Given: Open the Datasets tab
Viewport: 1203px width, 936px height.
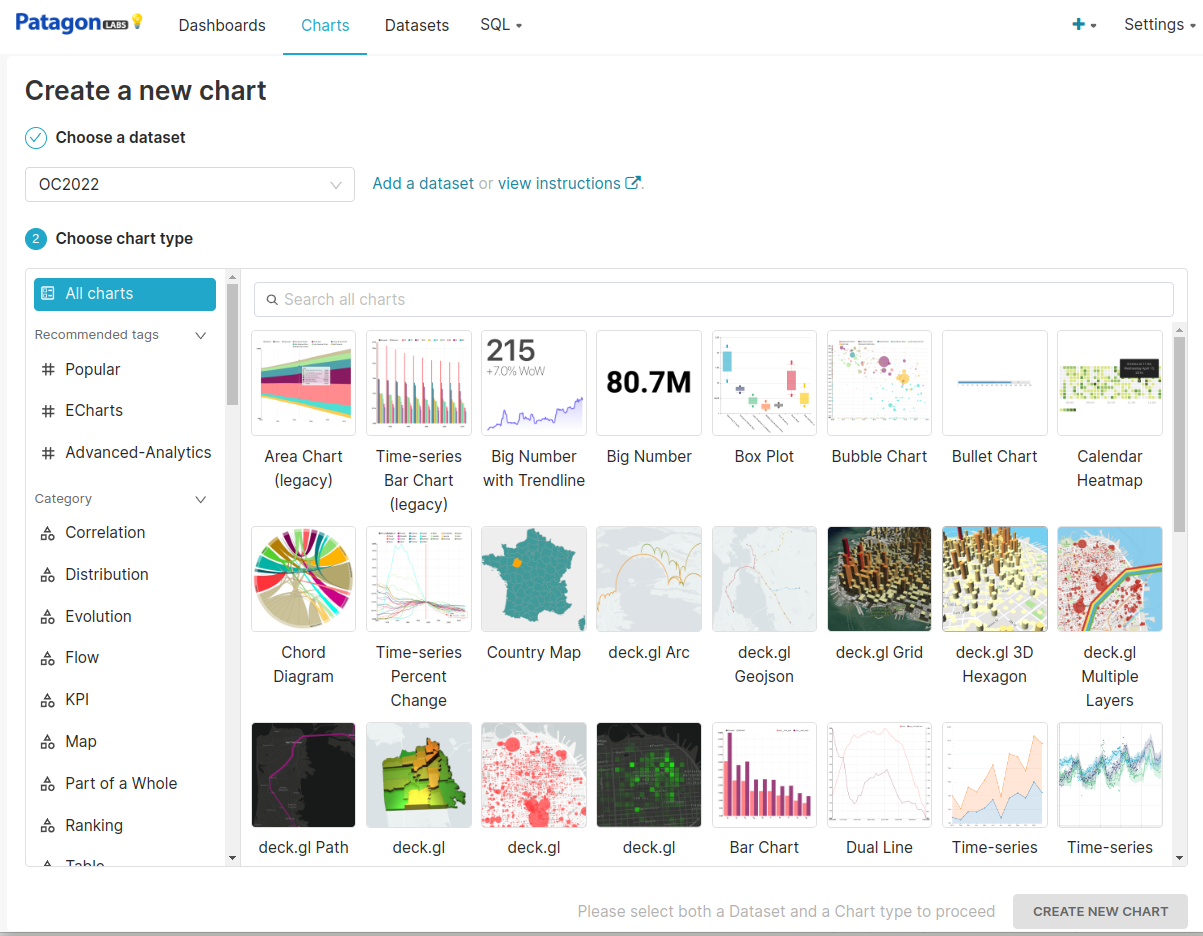Looking at the screenshot, I should [x=416, y=25].
